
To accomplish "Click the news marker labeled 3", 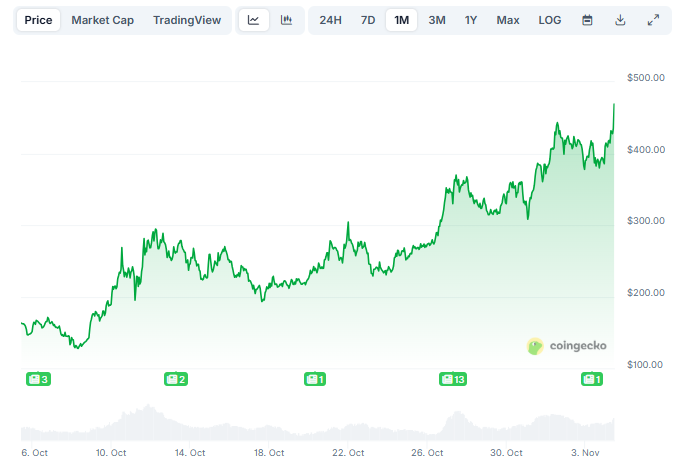I will pos(37,379).
